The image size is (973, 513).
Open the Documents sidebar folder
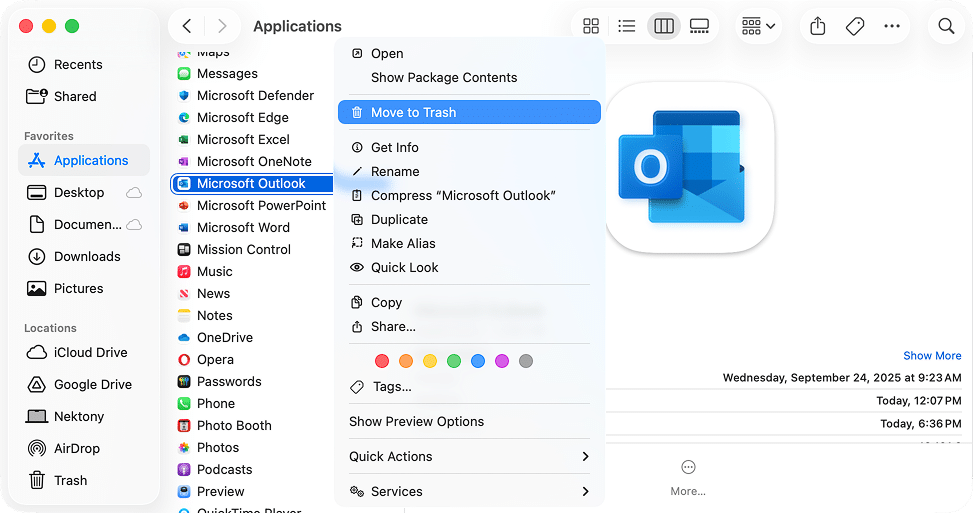[84, 225]
